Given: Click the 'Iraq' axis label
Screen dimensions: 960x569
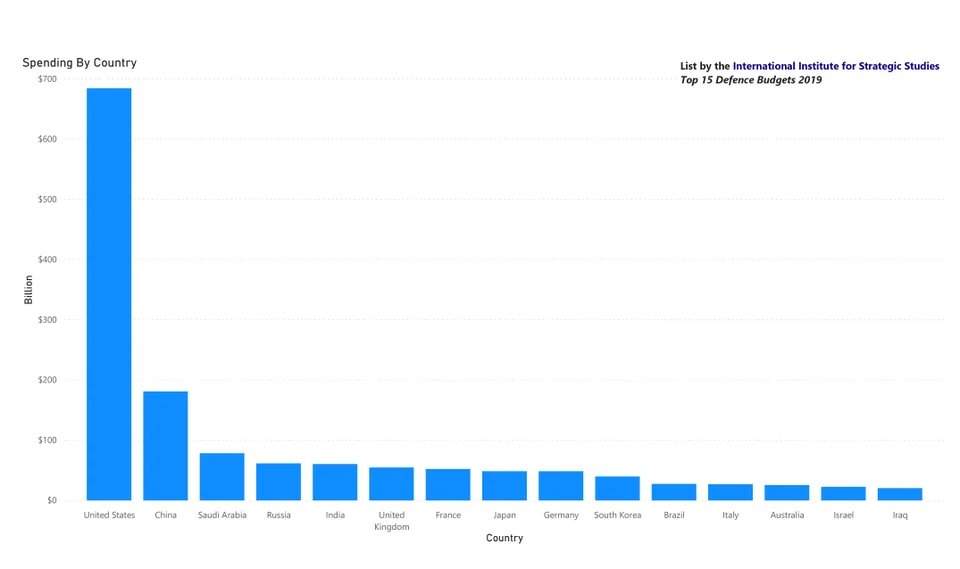Looking at the screenshot, I should coord(900,515).
